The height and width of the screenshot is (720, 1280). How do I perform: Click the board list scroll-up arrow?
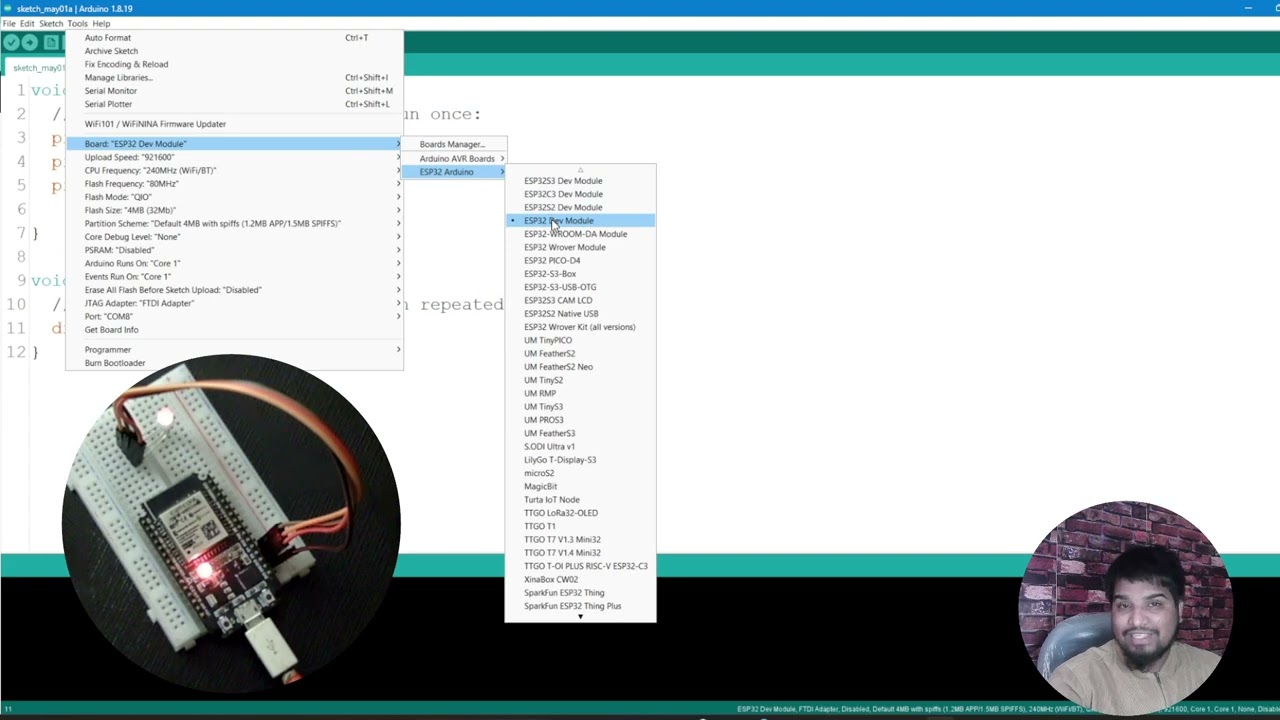pyautogui.click(x=580, y=170)
